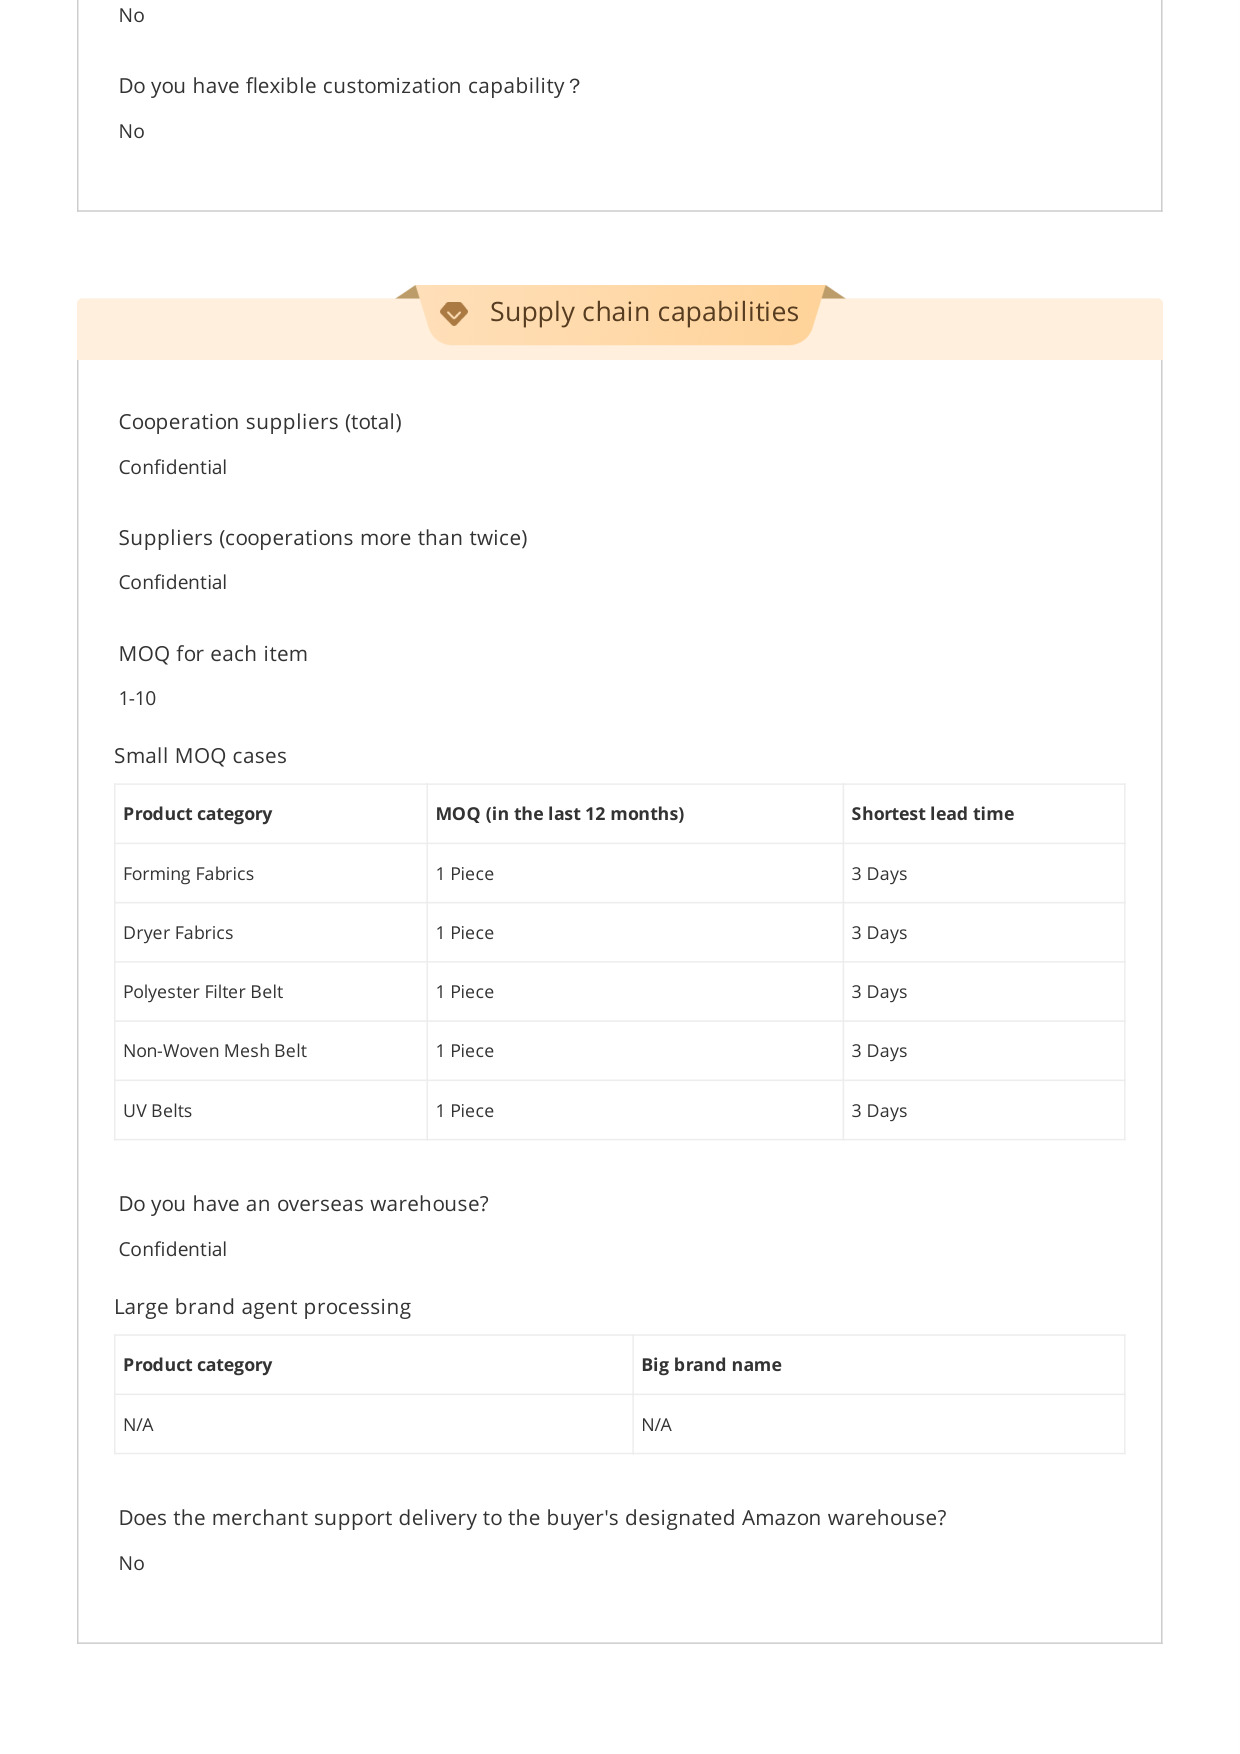1240x1754 pixels.
Task: Click the Large brand agent processing heading
Action: (x=262, y=1307)
